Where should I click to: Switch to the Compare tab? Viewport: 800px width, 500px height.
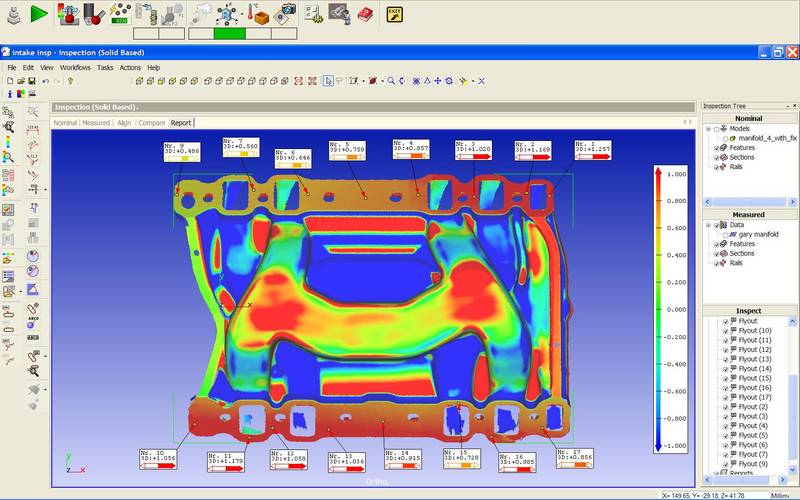[151, 123]
